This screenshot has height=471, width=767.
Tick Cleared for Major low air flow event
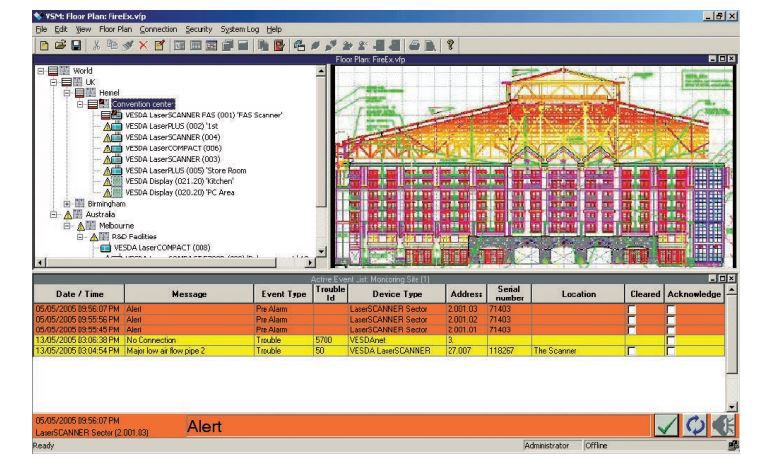632,351
